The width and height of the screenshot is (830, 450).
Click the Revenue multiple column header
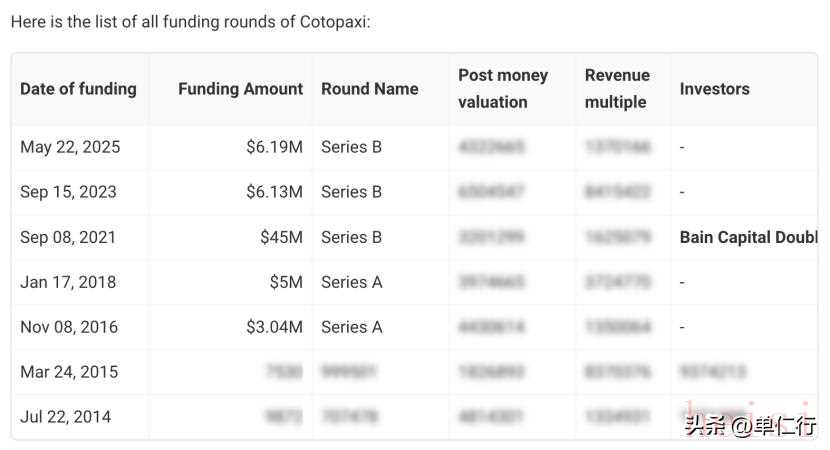pyautogui.click(x=617, y=89)
